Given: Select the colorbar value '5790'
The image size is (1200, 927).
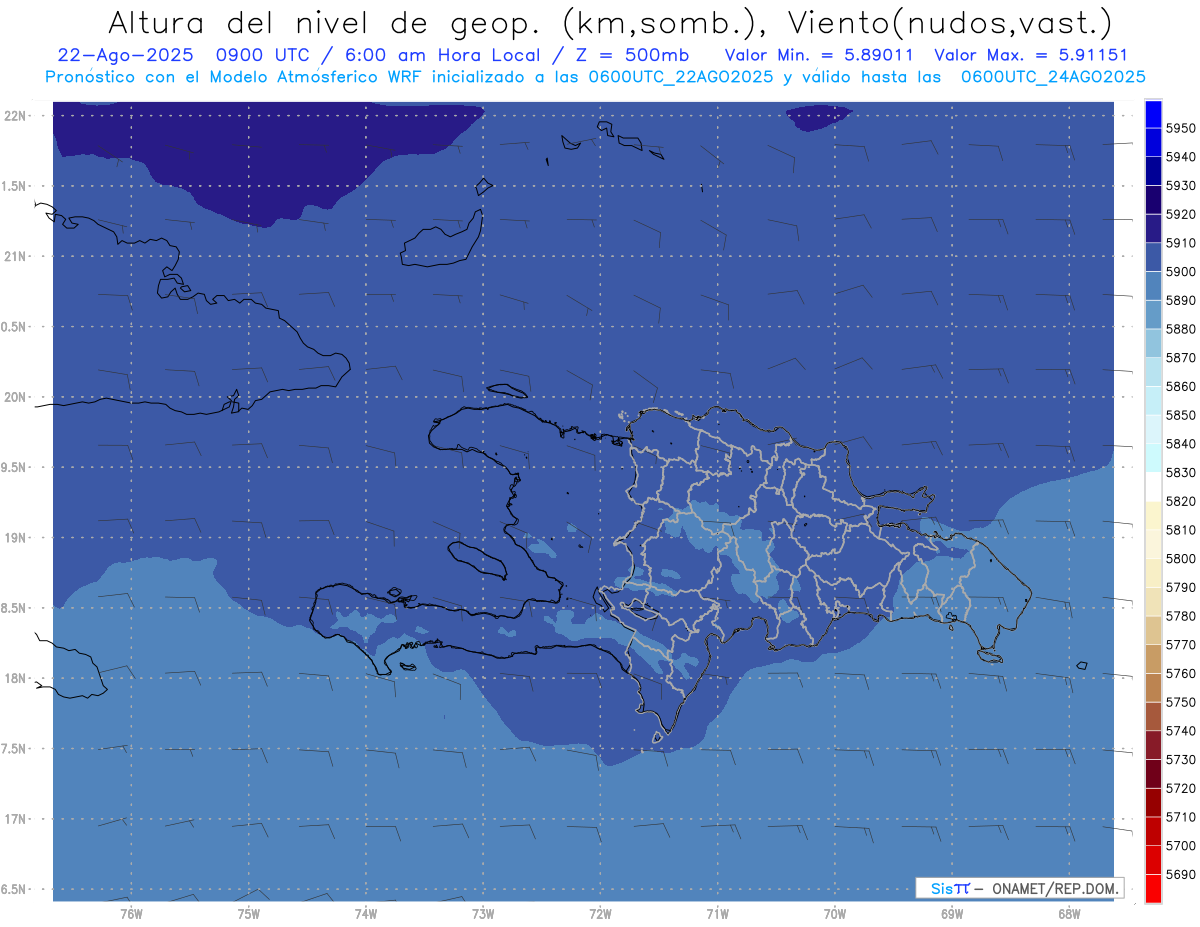Looking at the screenshot, I should tap(1181, 587).
